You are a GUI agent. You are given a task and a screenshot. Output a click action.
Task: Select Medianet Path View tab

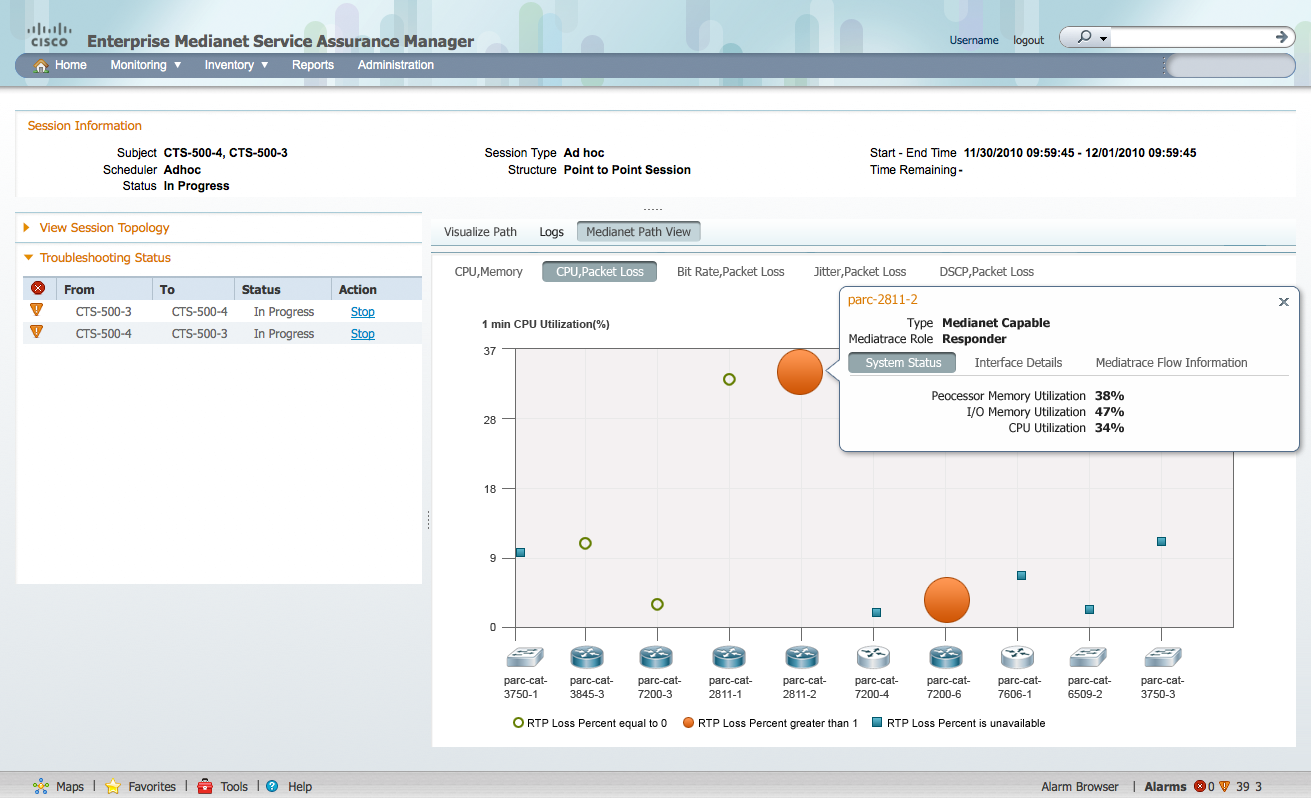tap(639, 232)
